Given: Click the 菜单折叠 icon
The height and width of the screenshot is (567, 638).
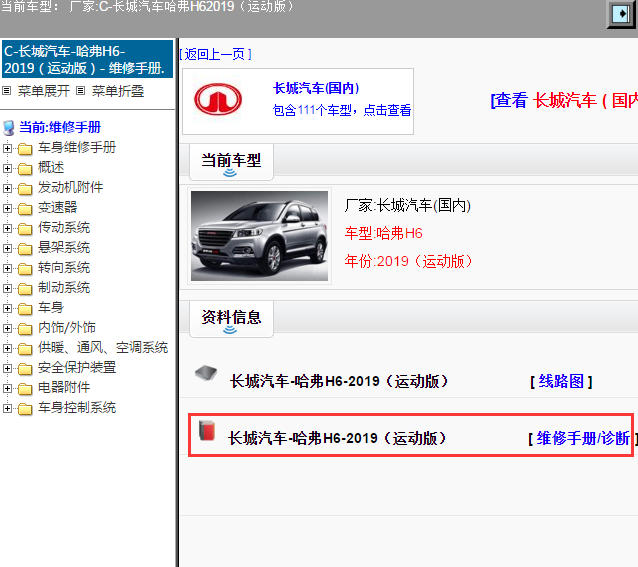Looking at the screenshot, I should (81, 90).
